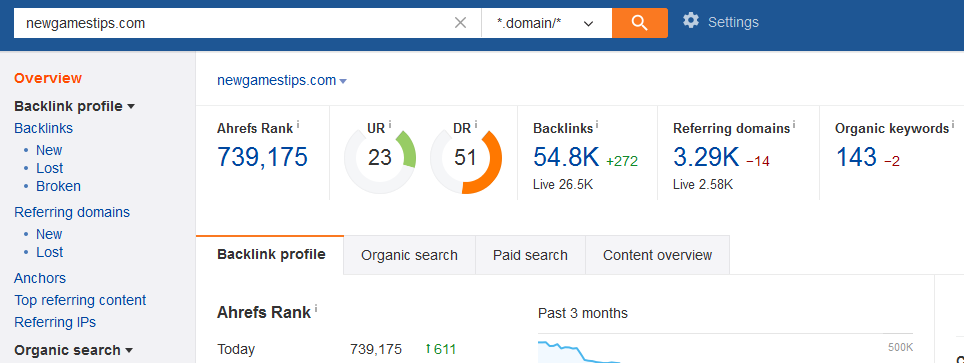Switch to the Organic search tab

[x=409, y=255]
